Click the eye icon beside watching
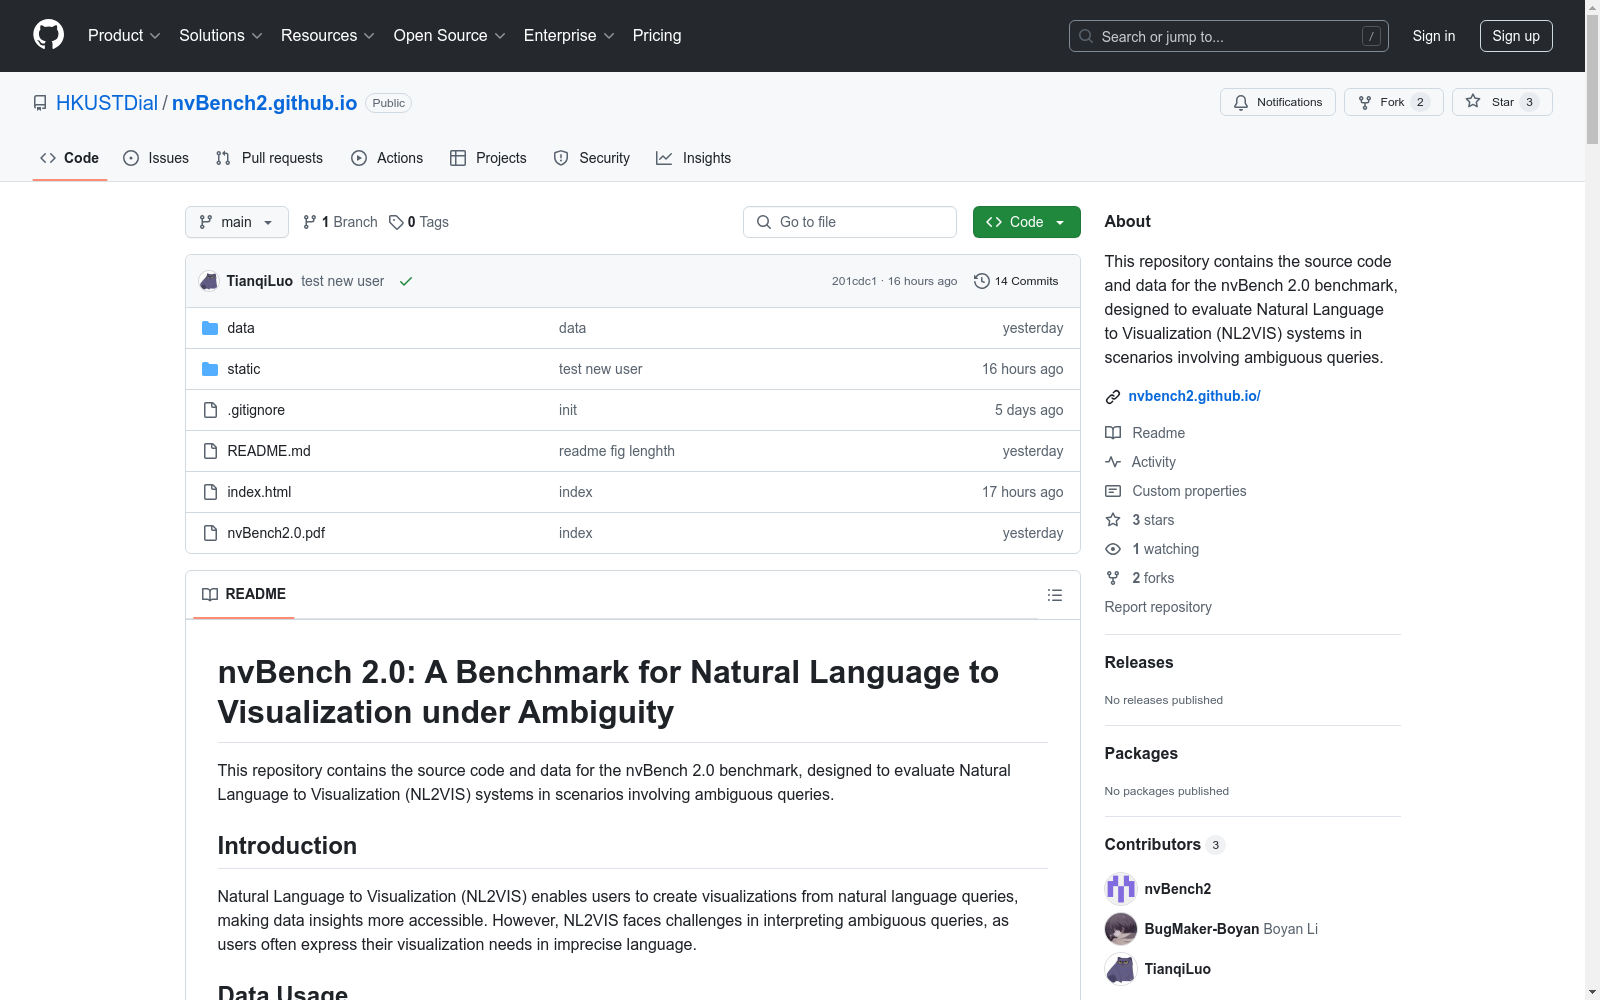This screenshot has width=1600, height=1000. (1113, 549)
